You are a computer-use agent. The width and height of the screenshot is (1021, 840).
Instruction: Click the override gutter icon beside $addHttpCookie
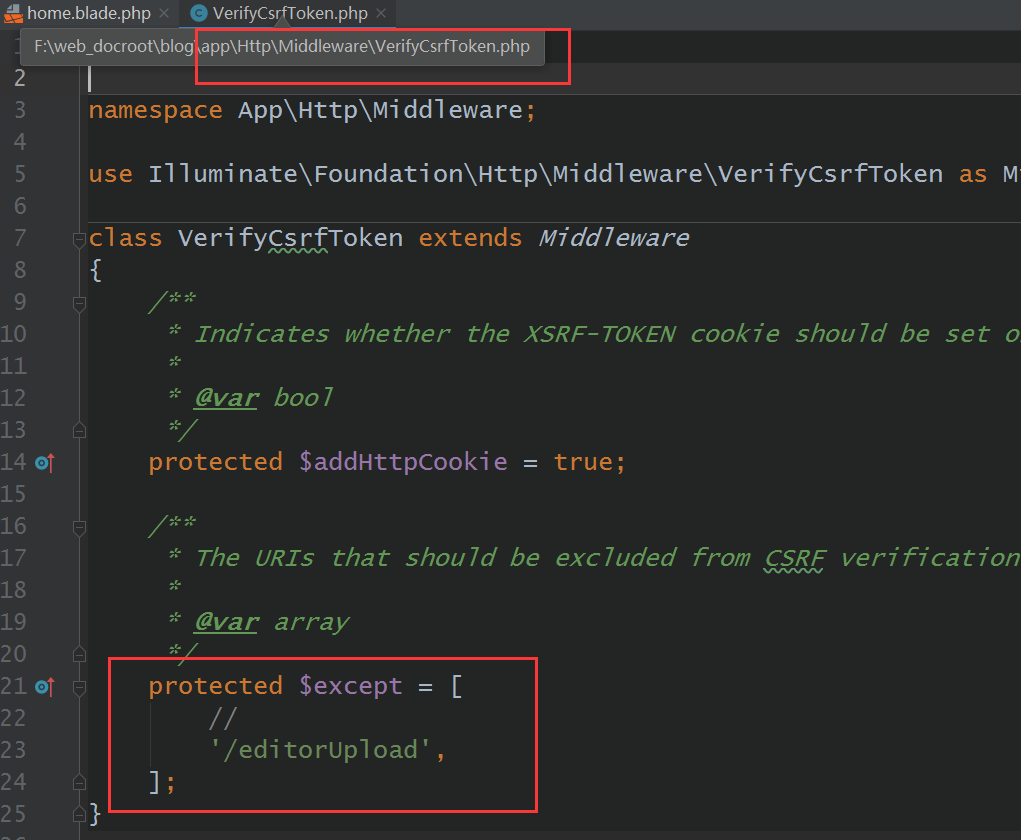(x=44, y=463)
